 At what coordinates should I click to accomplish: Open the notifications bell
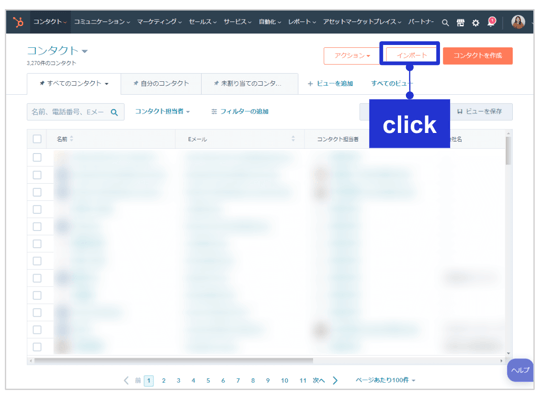click(491, 22)
